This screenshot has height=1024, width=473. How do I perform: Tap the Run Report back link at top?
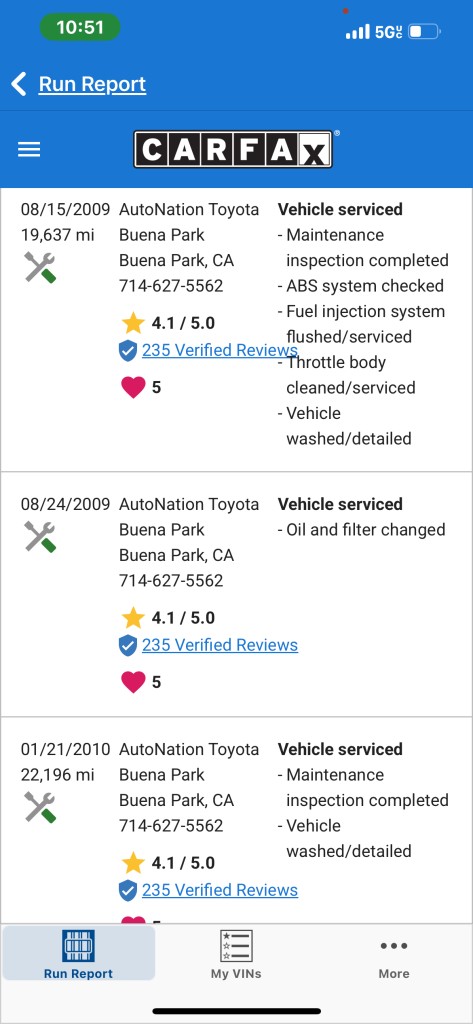coord(92,84)
